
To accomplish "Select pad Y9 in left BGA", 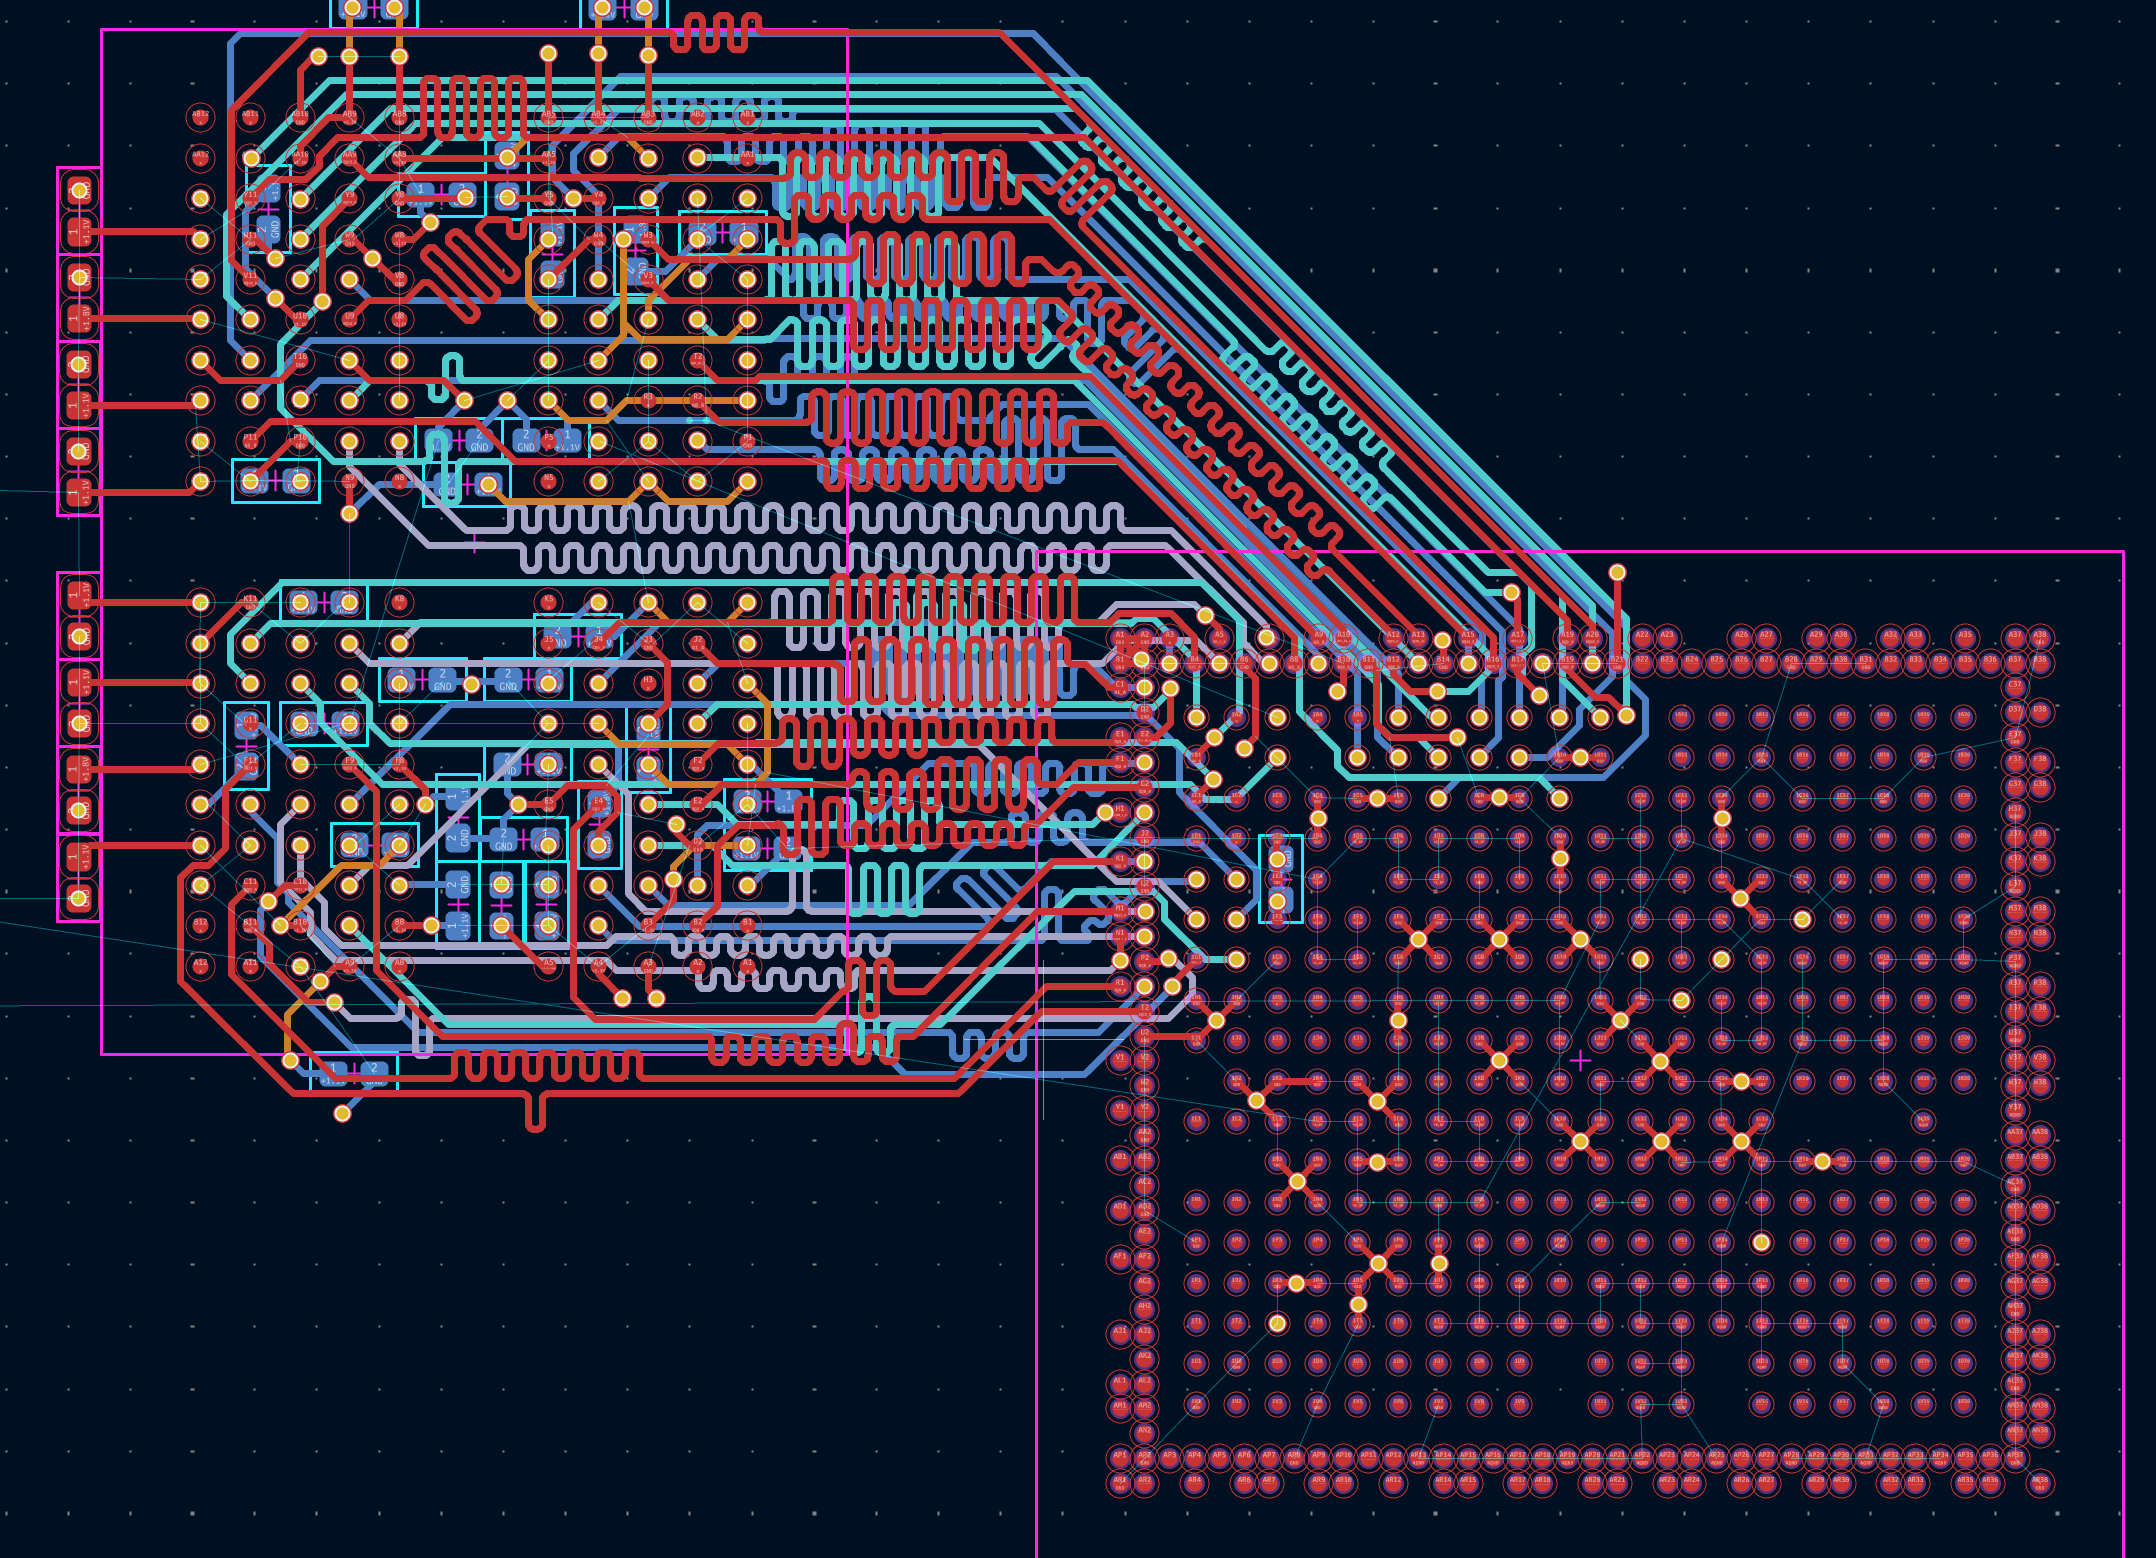I will point(349,199).
